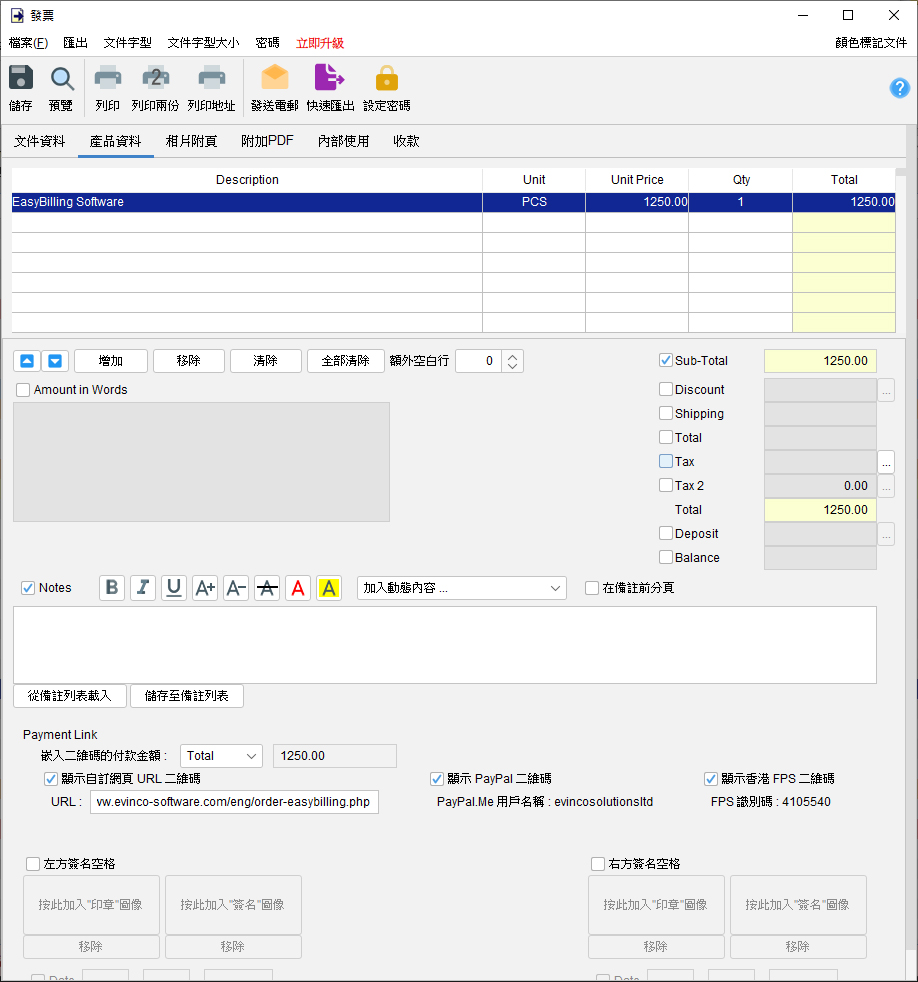Enable page break before notes (在備註前分頁)

click(x=592, y=587)
